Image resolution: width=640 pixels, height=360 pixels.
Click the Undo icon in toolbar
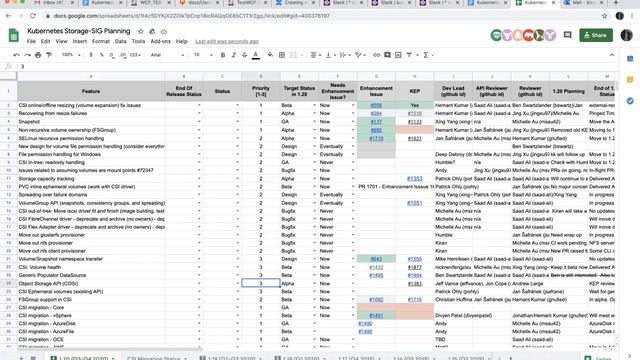(x=16, y=55)
